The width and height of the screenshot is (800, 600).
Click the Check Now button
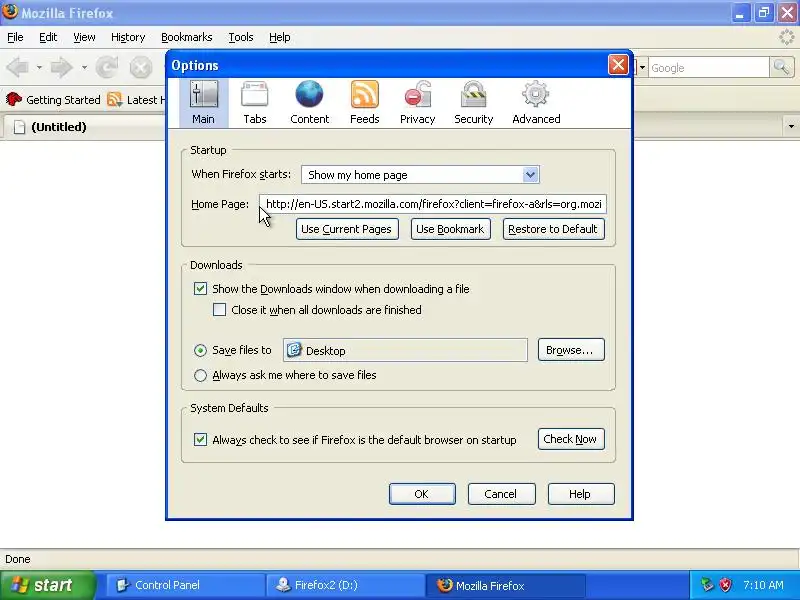[x=571, y=439]
